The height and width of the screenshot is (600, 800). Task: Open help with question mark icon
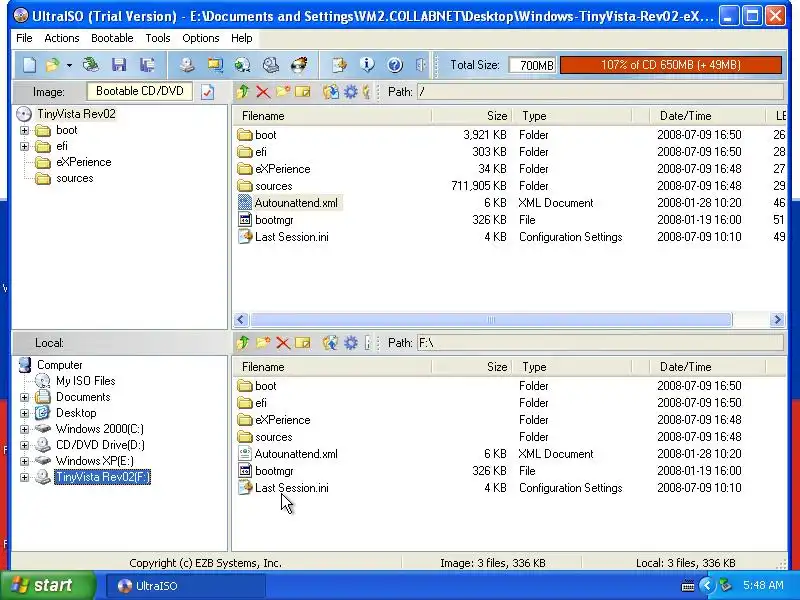(x=394, y=65)
